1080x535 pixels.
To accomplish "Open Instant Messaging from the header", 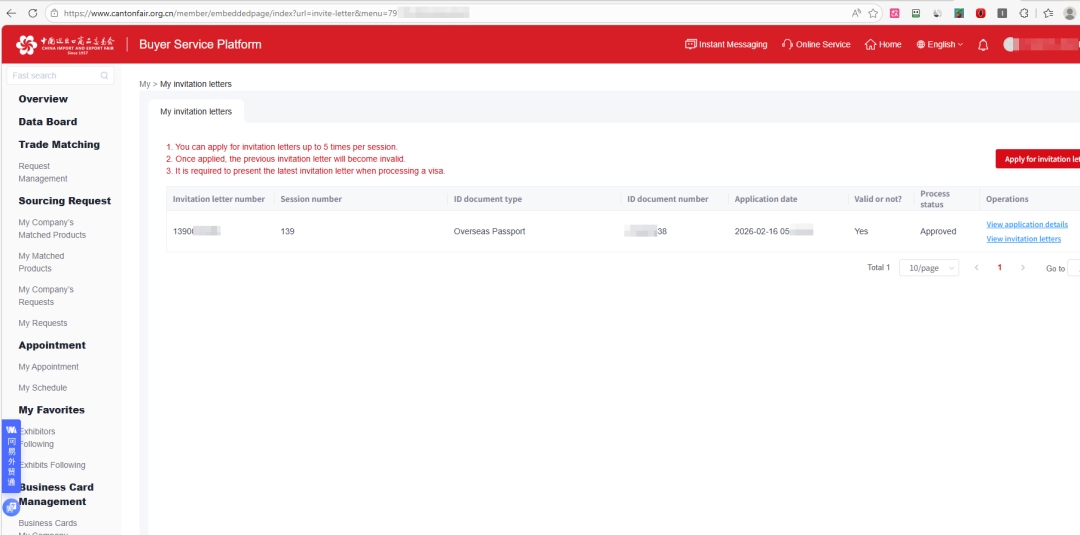I will [726, 45].
